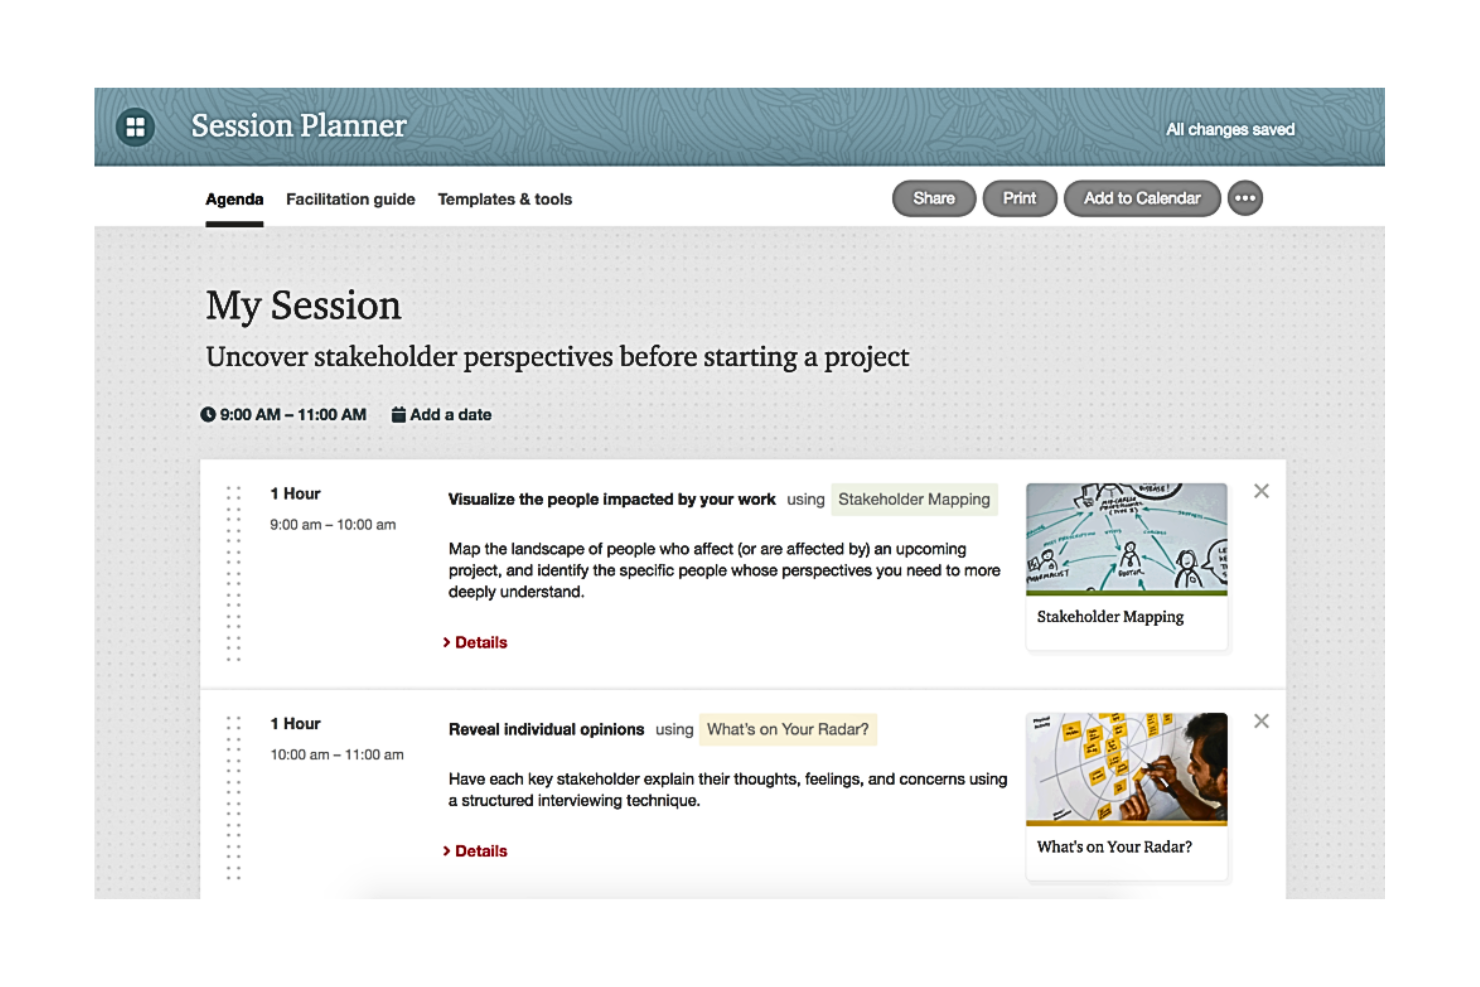Screen dimensions: 1480x987
Task: Switch to the Facilitation guide tab
Action: 350,199
